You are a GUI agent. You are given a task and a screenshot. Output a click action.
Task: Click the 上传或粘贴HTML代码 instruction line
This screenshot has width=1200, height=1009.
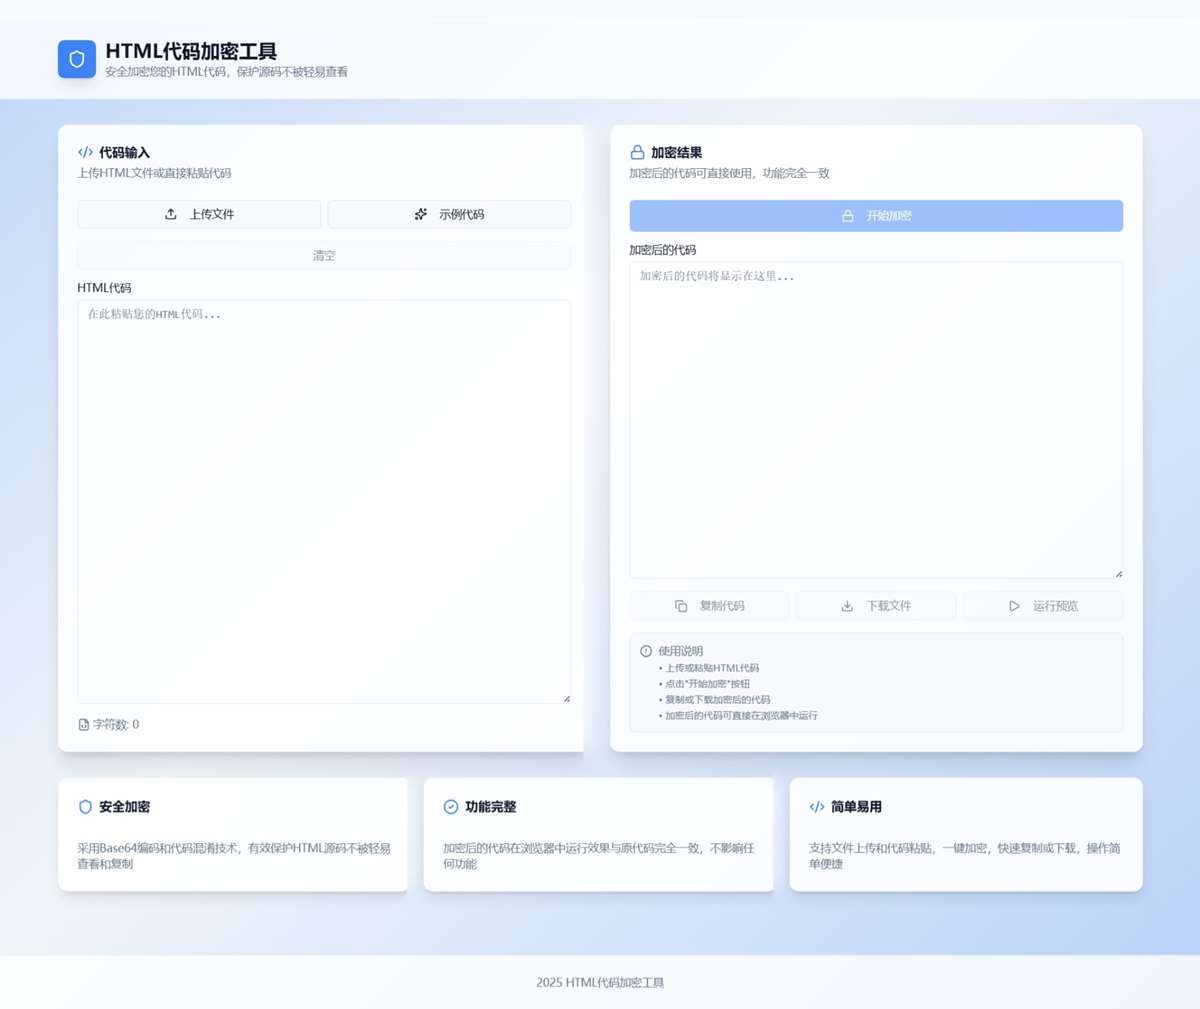click(x=712, y=668)
